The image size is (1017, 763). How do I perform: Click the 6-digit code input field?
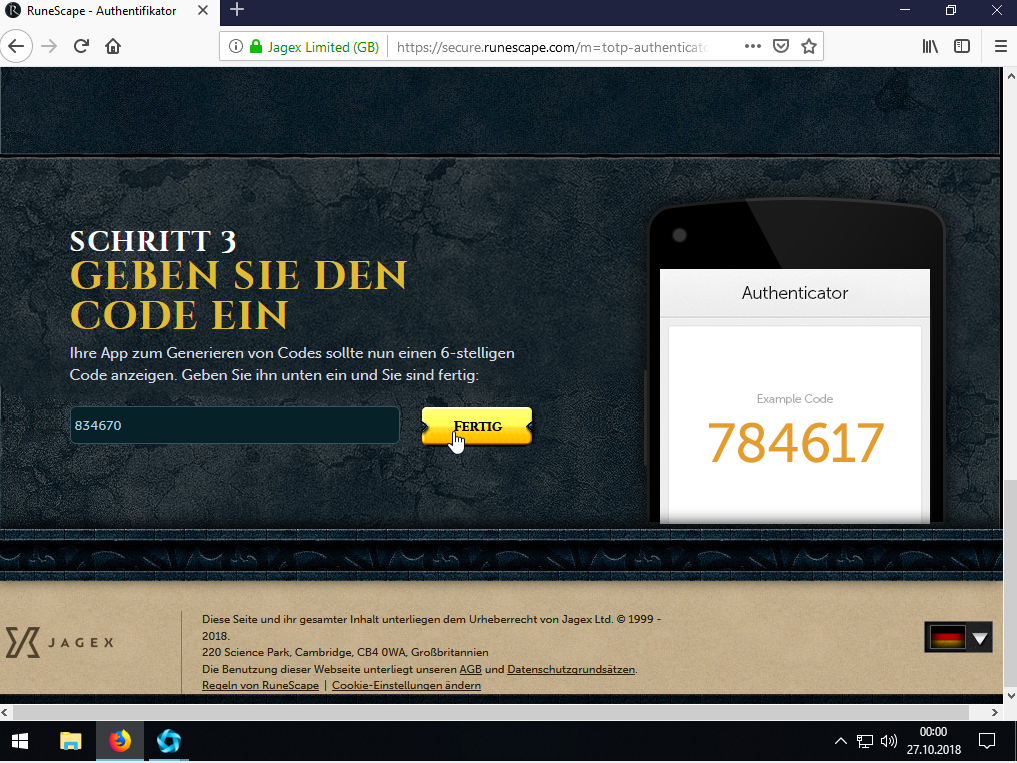click(x=234, y=425)
